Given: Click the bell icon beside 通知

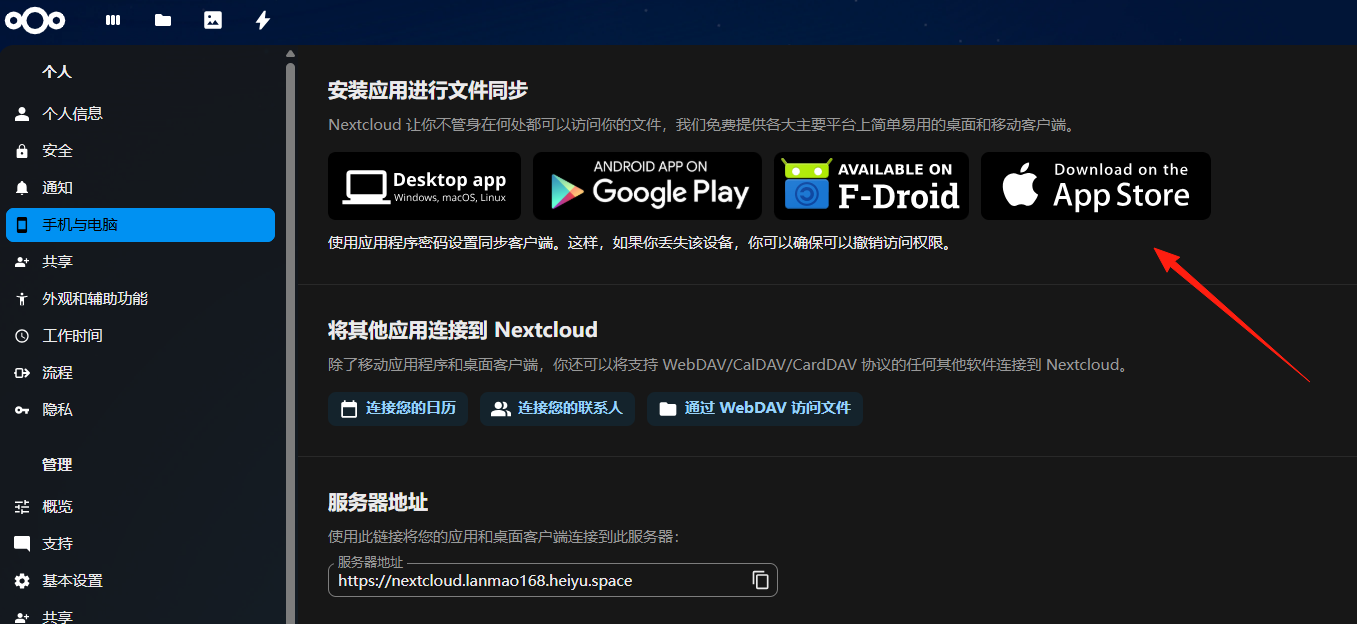Looking at the screenshot, I should pos(22,188).
